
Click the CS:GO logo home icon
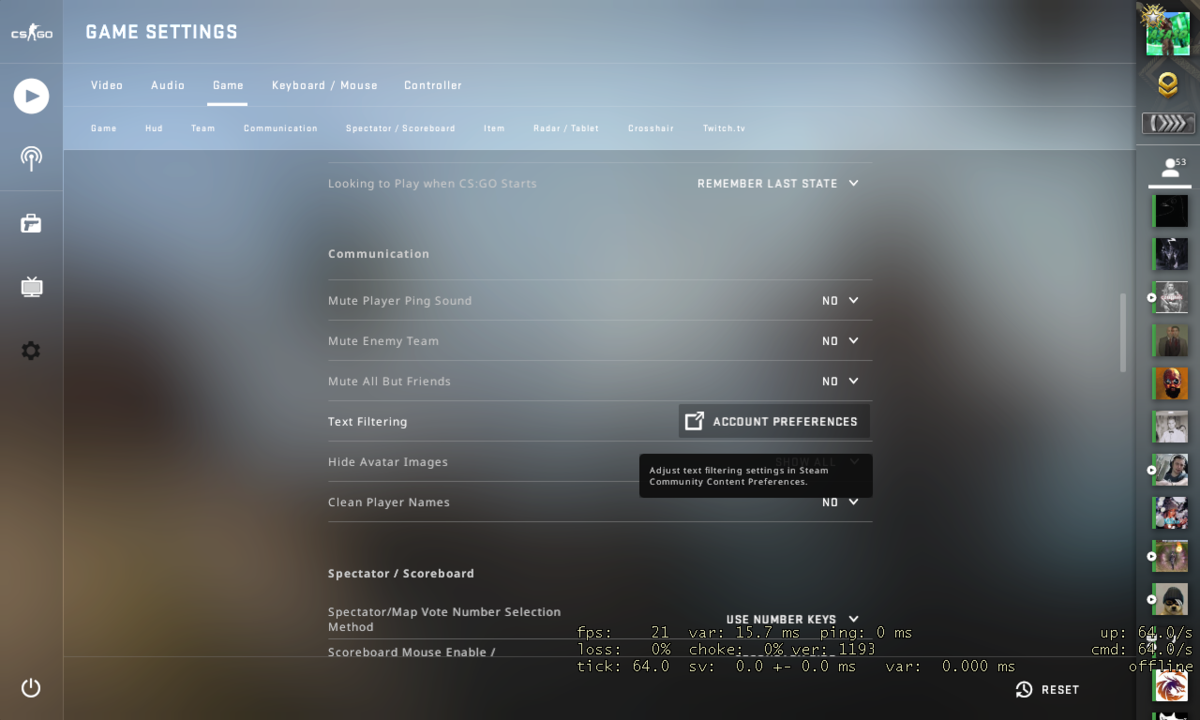pyautogui.click(x=31, y=34)
